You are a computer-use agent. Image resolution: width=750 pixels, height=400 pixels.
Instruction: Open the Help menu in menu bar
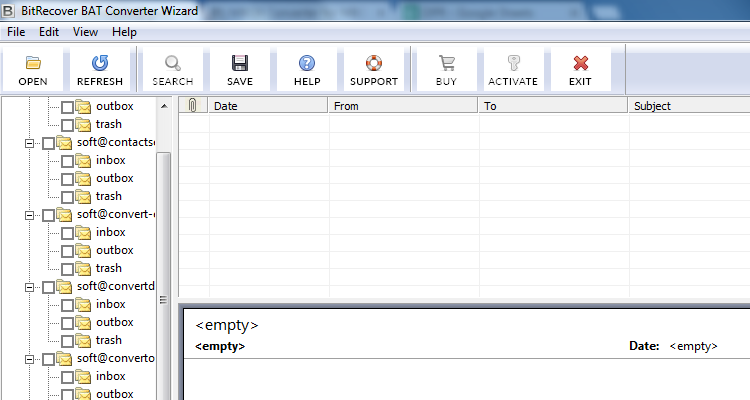click(124, 32)
